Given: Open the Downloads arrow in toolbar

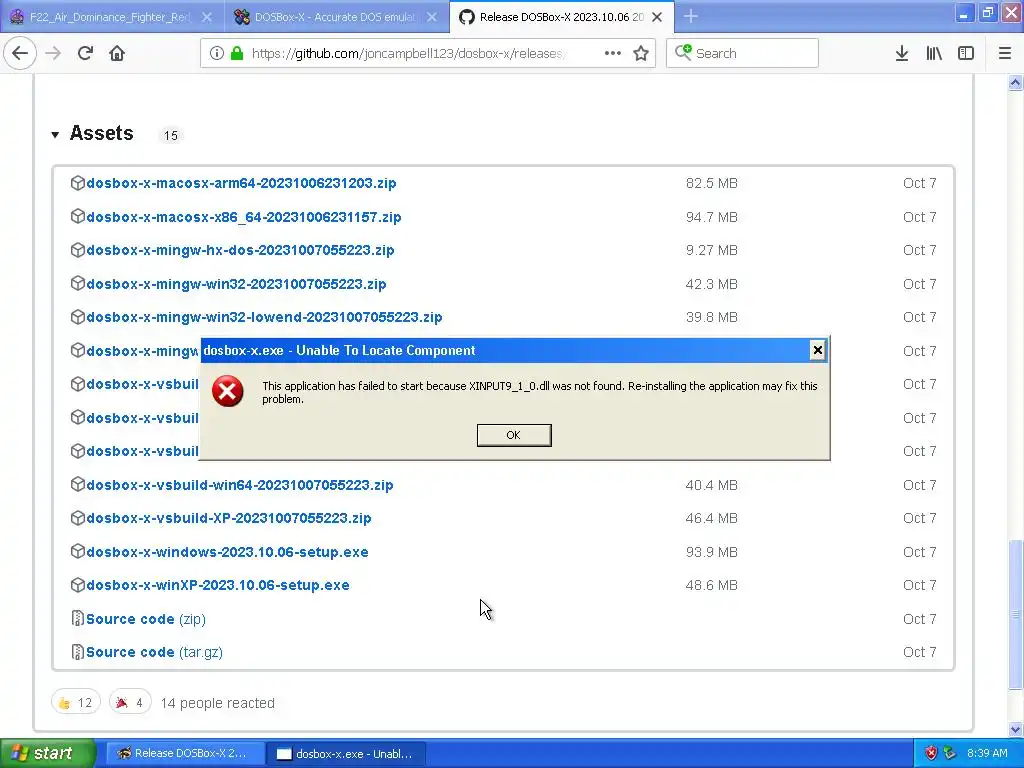Looking at the screenshot, I should (902, 54).
